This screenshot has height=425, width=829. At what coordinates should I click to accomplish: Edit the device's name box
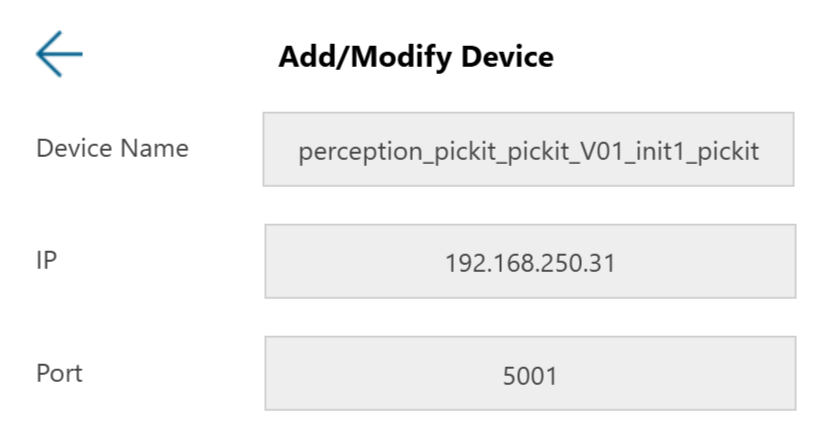point(528,150)
